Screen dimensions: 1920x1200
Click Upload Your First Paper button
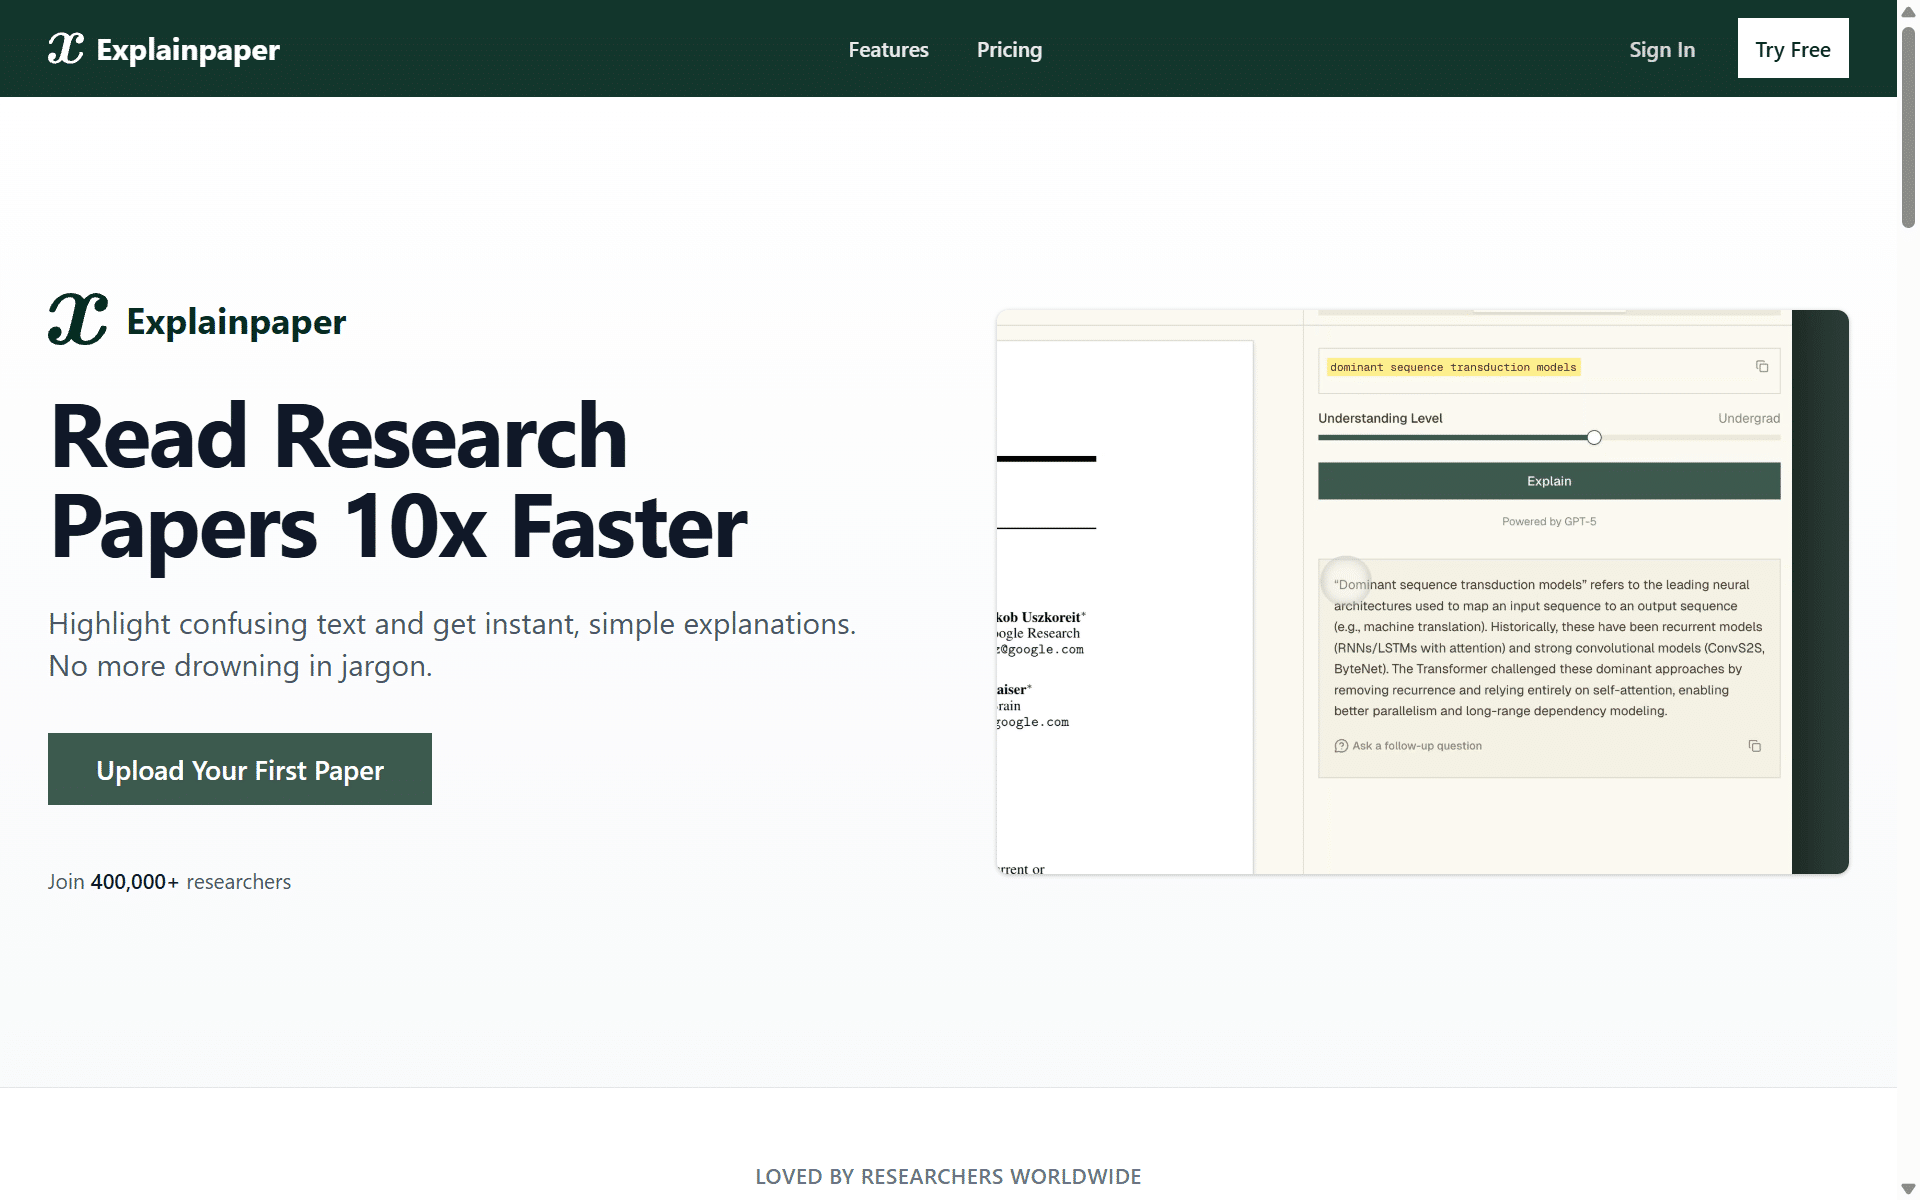pos(240,769)
